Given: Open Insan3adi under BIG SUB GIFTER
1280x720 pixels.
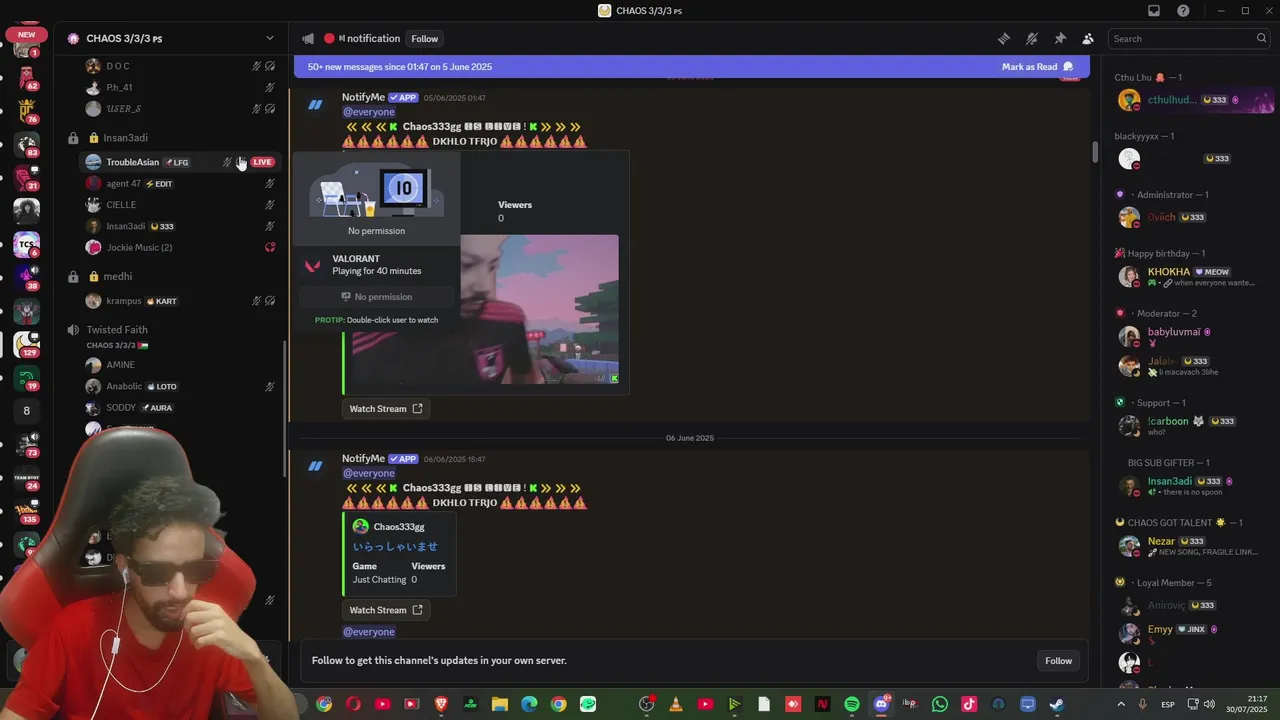Looking at the screenshot, I should 1193,486.
